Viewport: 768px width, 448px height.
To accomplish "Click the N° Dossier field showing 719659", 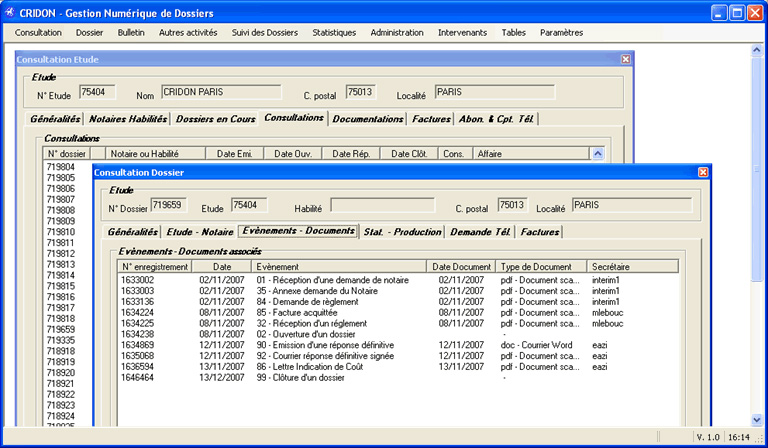I will tap(167, 205).
